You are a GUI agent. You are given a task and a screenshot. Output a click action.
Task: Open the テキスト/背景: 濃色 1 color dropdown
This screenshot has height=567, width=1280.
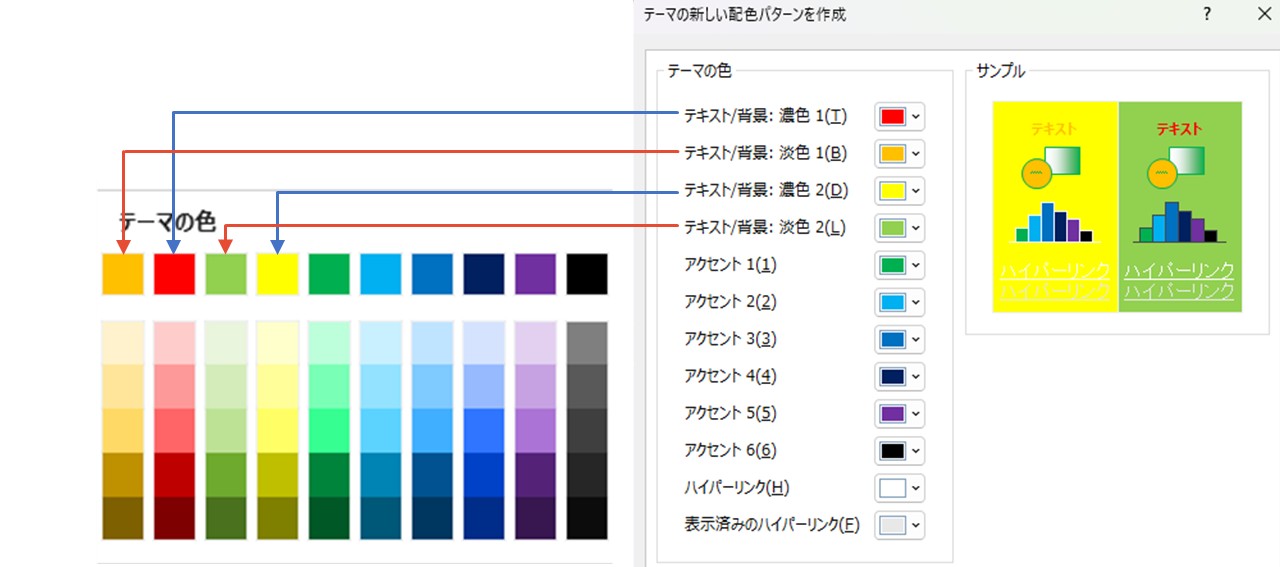899,117
